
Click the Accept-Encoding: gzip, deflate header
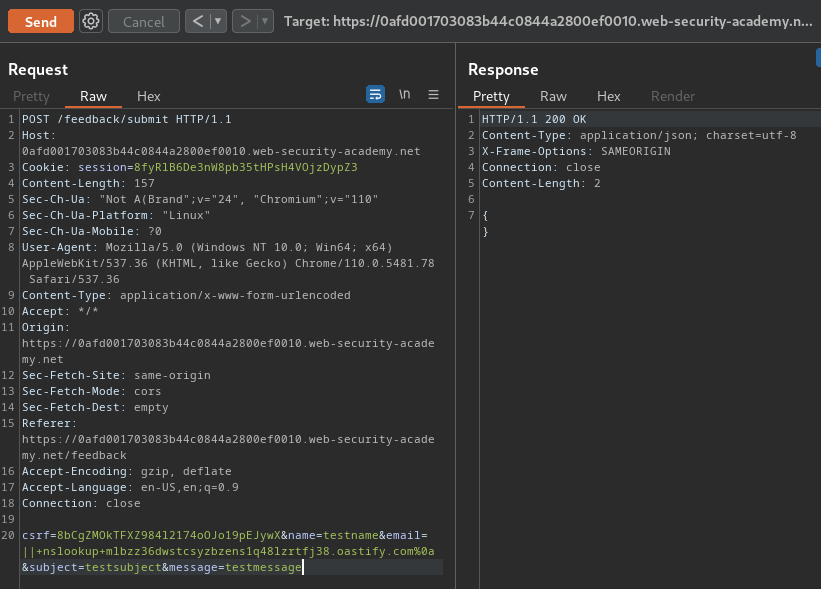[126, 471]
